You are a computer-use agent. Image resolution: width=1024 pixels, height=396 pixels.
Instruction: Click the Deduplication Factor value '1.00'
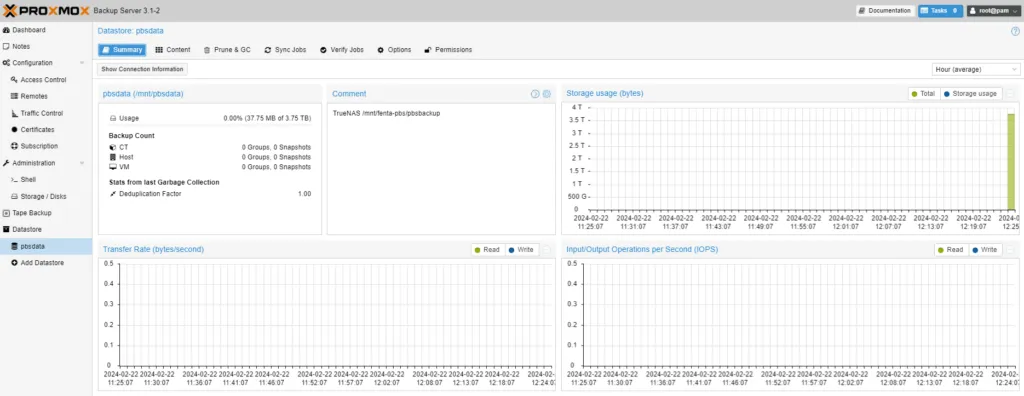[x=304, y=194]
